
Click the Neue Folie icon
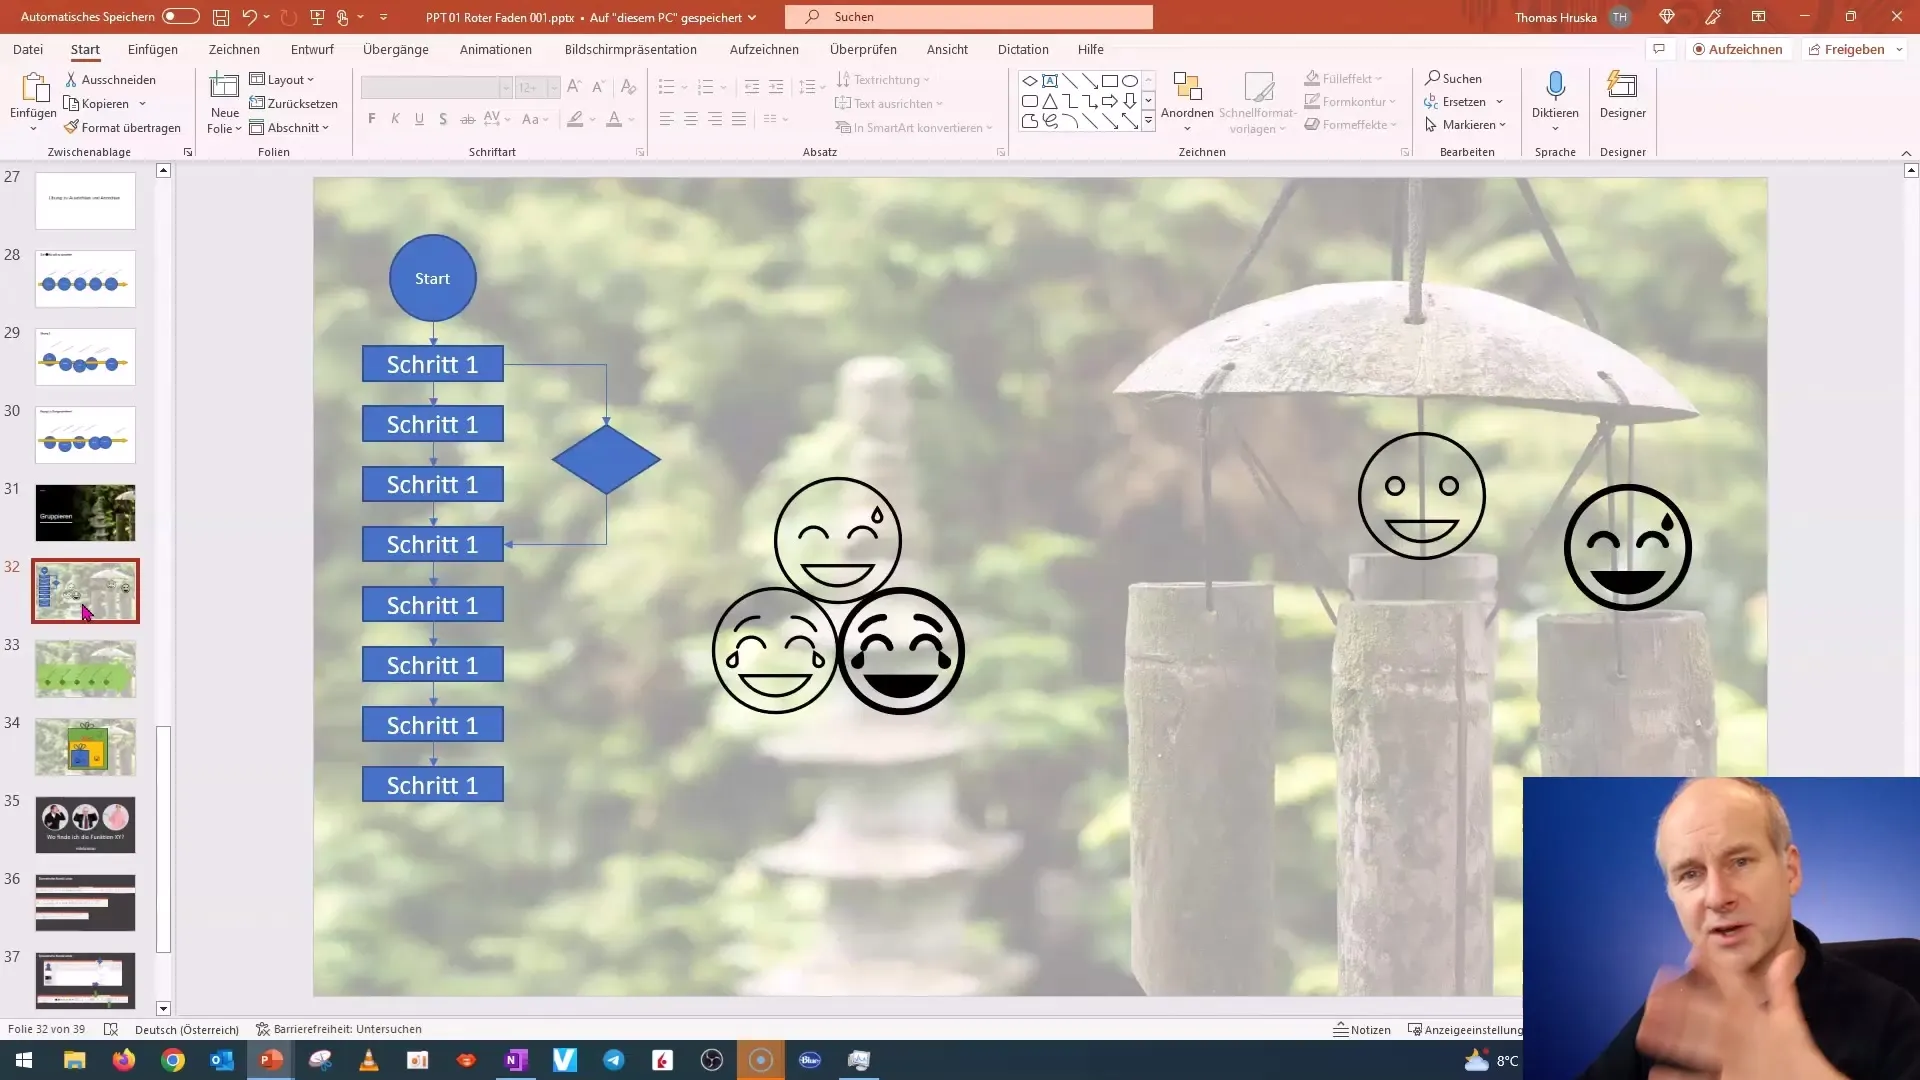224,87
